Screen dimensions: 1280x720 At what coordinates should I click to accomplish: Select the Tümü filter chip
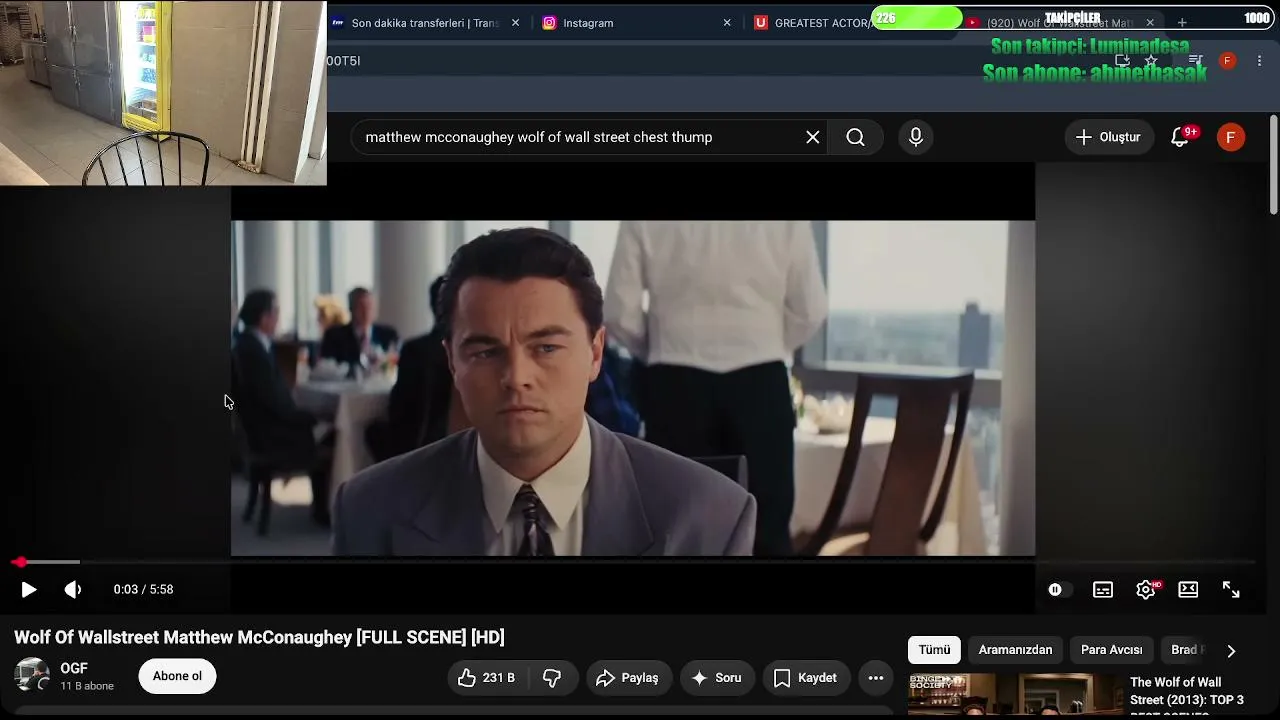click(x=934, y=650)
